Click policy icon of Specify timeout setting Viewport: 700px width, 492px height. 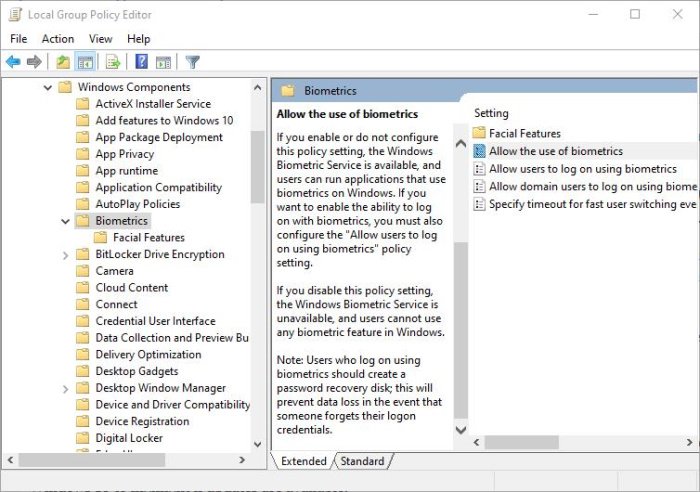click(x=479, y=204)
